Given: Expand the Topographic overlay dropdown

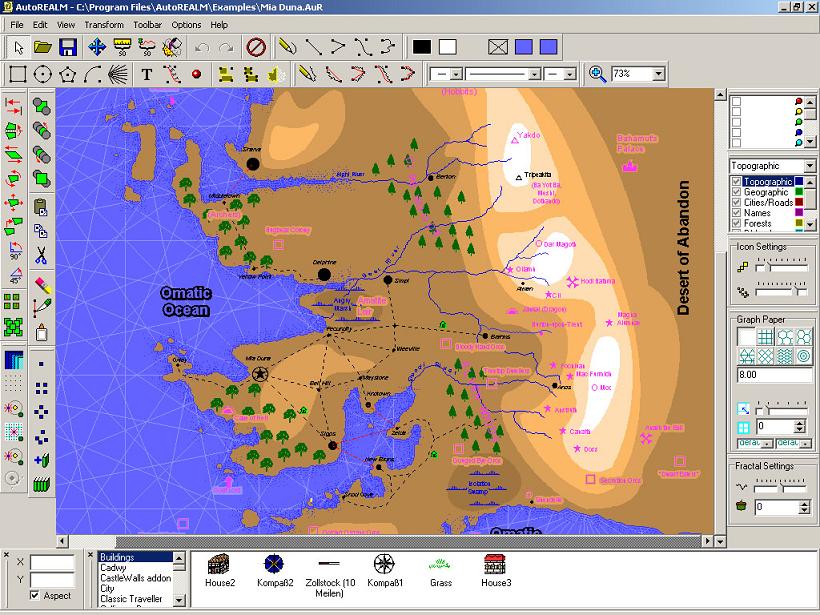Looking at the screenshot, I should click(809, 166).
